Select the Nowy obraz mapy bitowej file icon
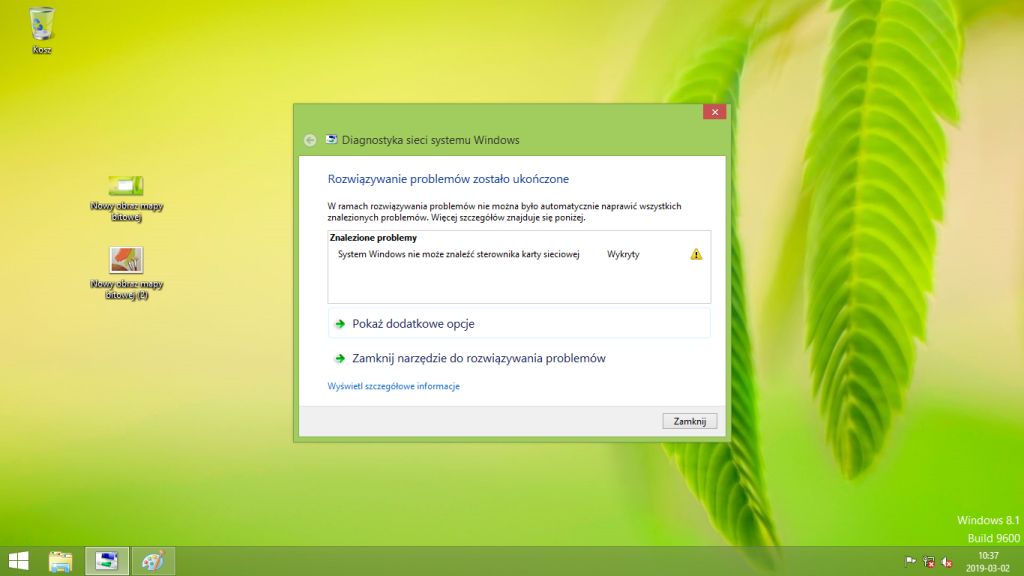Screen dimensions: 1024x576 tap(126, 198)
